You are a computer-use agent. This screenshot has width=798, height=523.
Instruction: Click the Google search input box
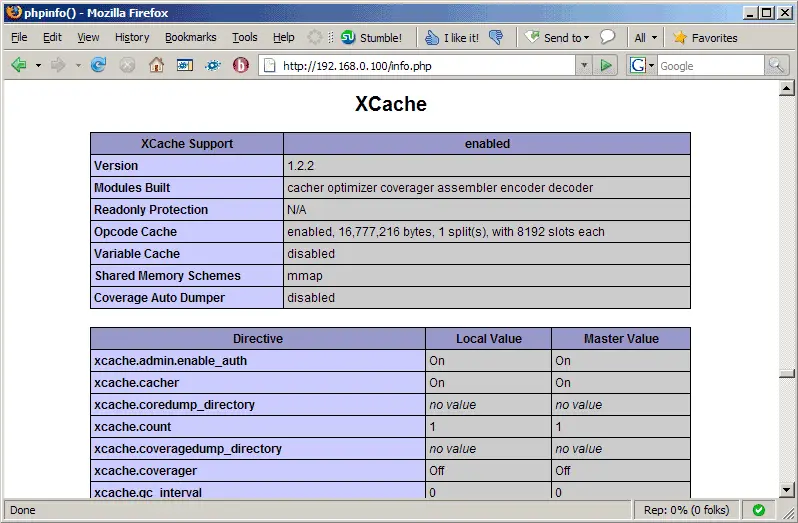point(710,65)
